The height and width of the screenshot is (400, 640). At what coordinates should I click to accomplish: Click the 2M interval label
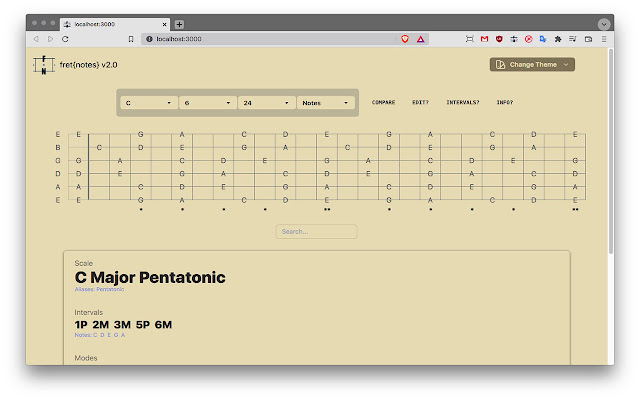coord(100,325)
